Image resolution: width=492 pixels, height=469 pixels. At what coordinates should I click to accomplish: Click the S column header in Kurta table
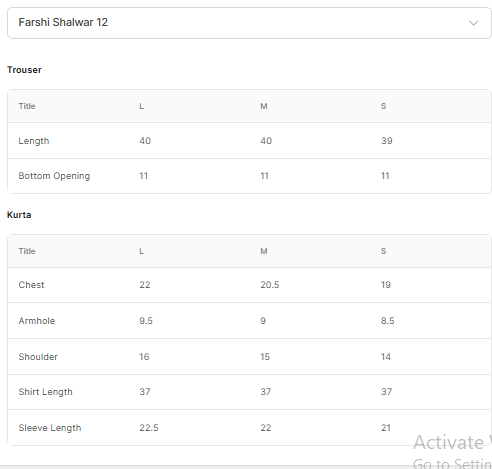click(383, 251)
